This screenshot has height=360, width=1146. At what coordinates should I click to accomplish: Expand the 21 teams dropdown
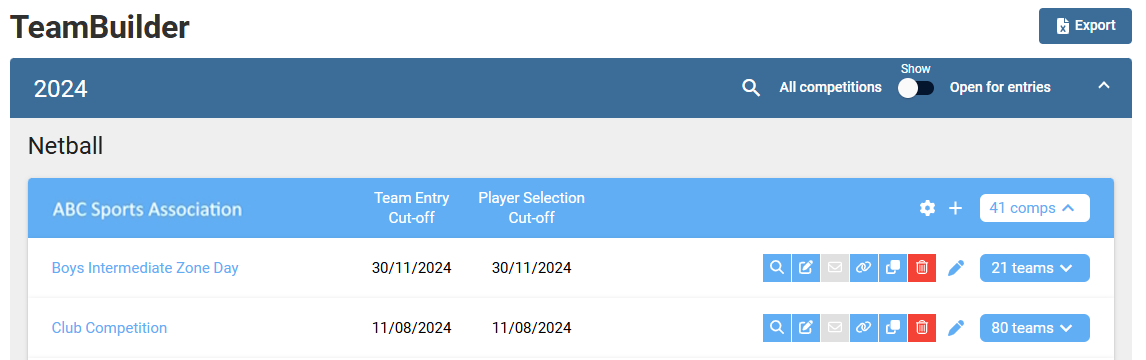[1034, 268]
